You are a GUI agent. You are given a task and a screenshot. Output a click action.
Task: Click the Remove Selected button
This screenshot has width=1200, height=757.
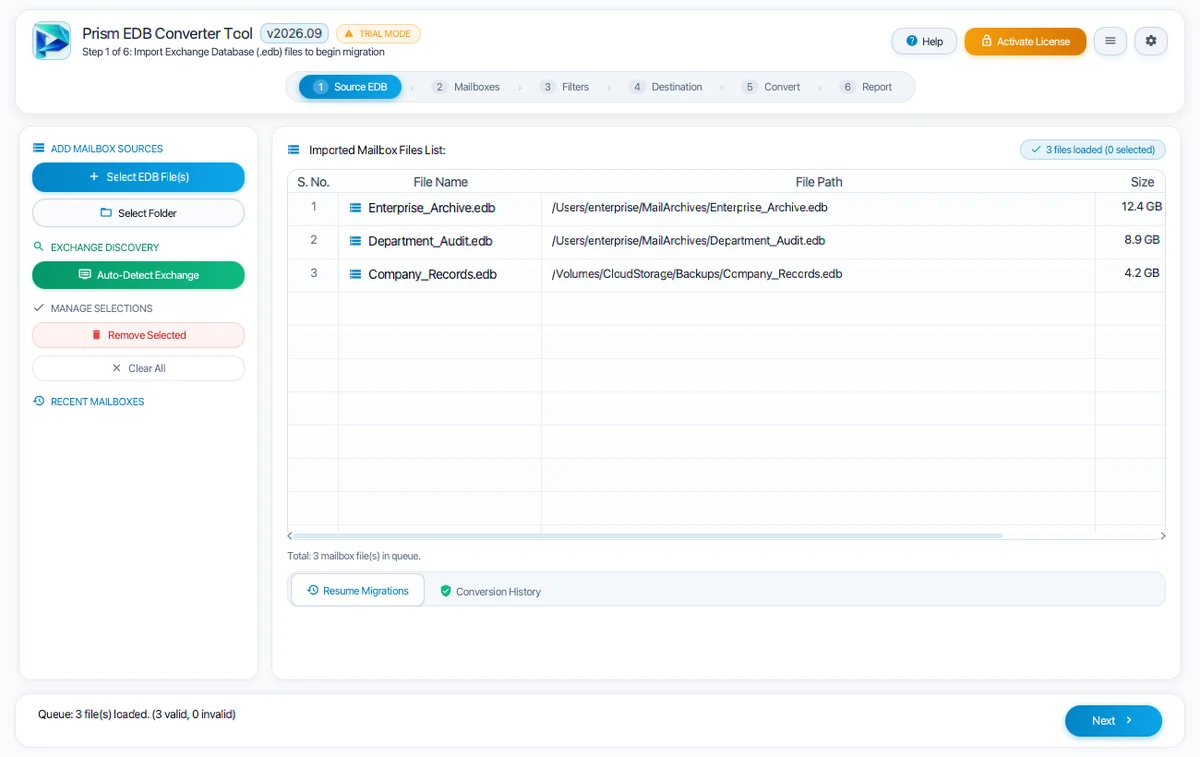(x=138, y=335)
